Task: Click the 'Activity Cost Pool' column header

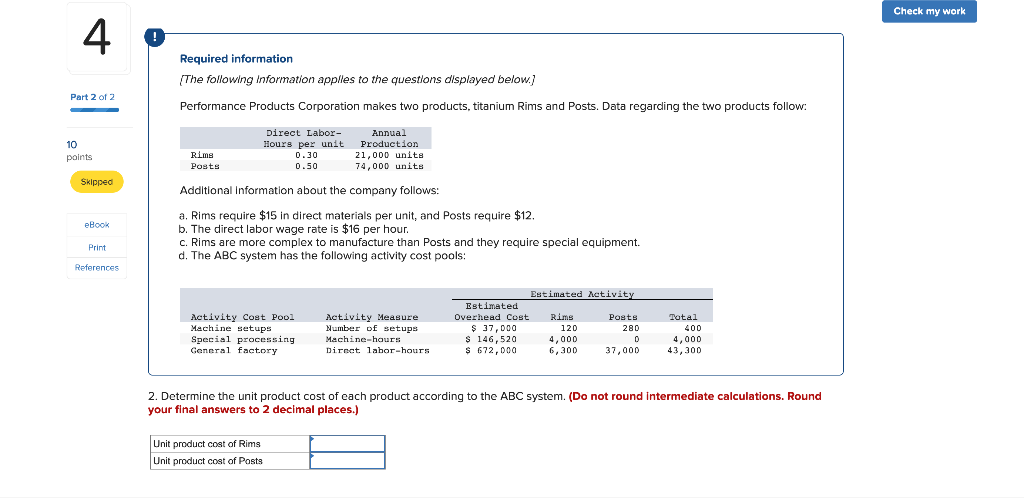Action: 242,317
